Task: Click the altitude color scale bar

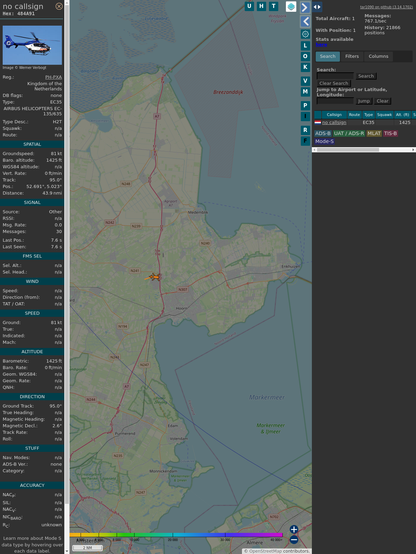Action: point(176,535)
